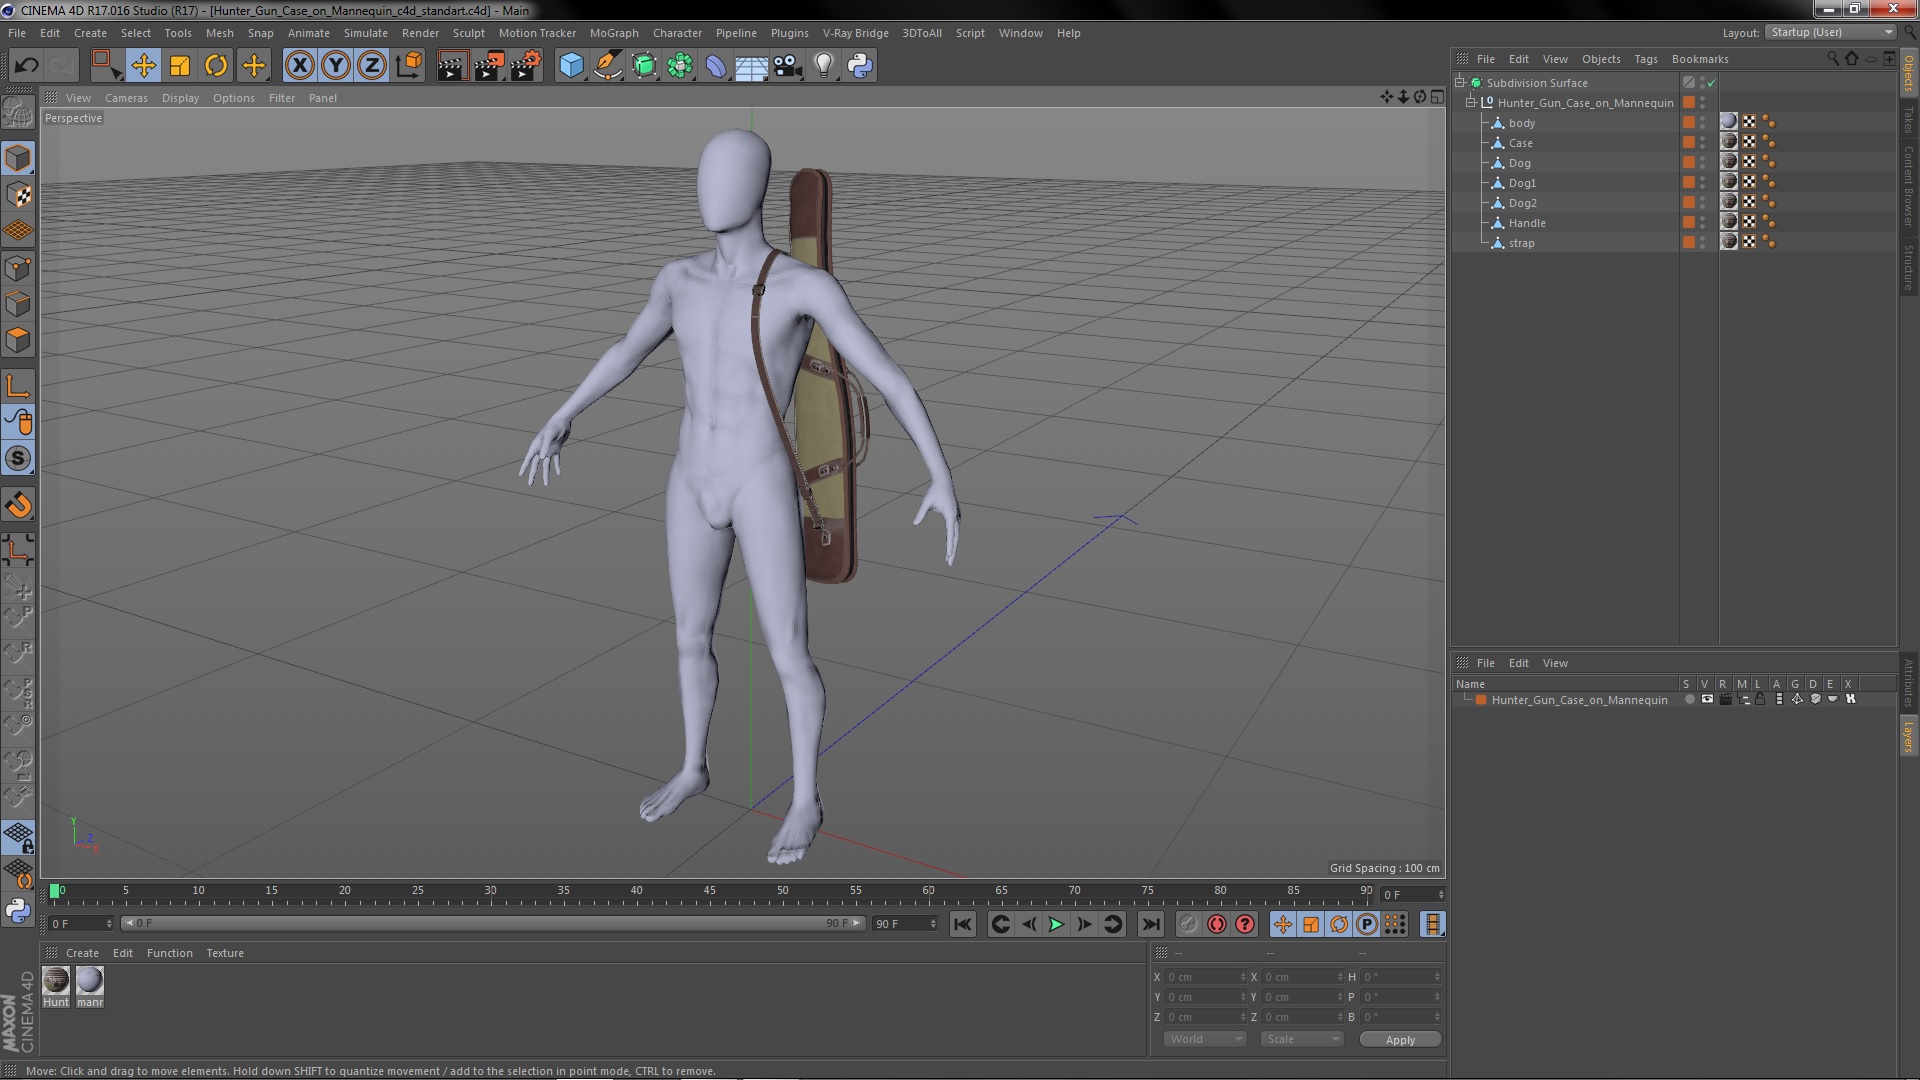1920x1080 pixels.
Task: Click the Apply button
Action: (1400, 1040)
